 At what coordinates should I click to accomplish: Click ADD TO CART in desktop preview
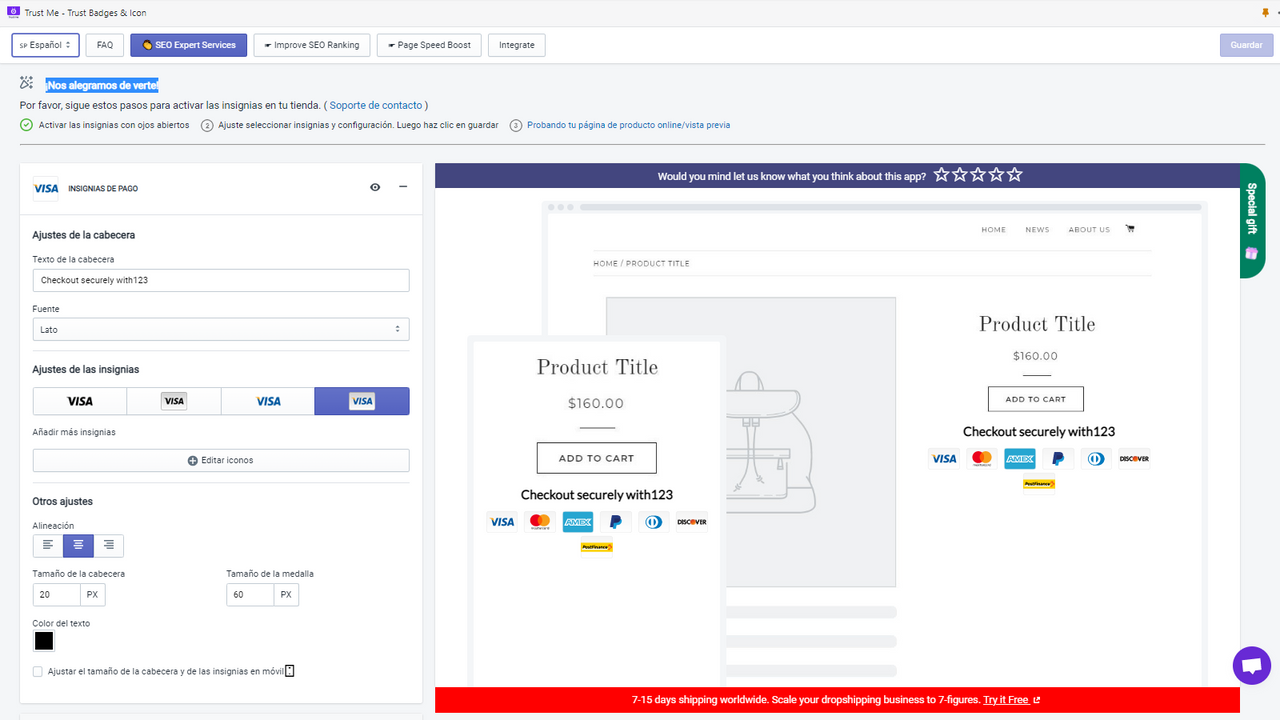pos(1036,399)
